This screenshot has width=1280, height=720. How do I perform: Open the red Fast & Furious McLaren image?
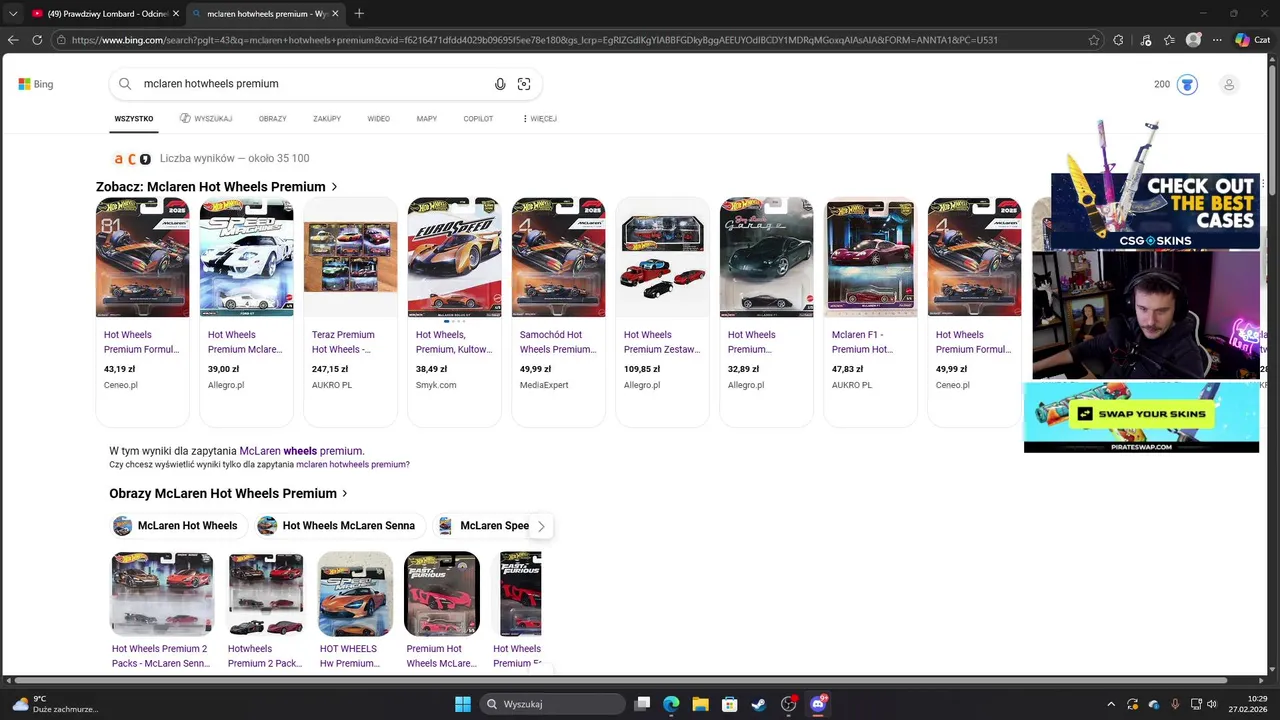[442, 594]
